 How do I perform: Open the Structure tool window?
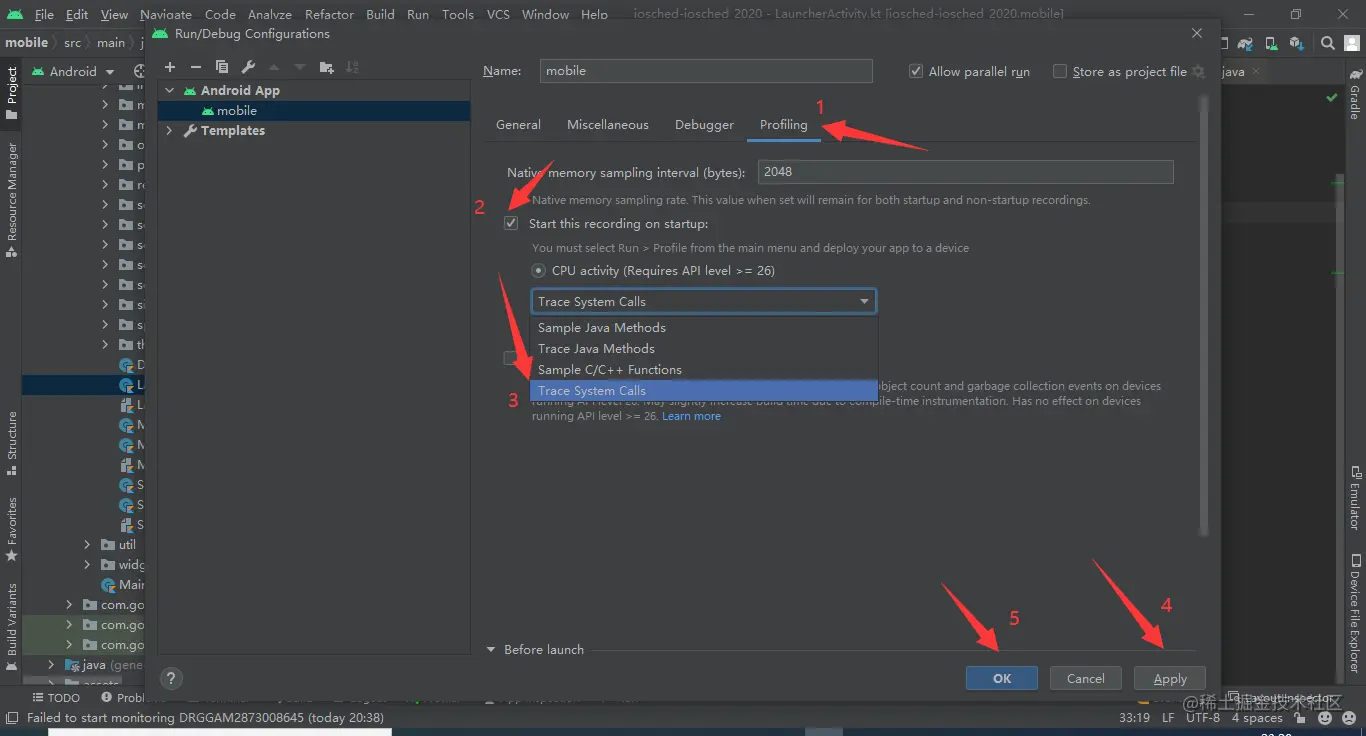(11, 443)
